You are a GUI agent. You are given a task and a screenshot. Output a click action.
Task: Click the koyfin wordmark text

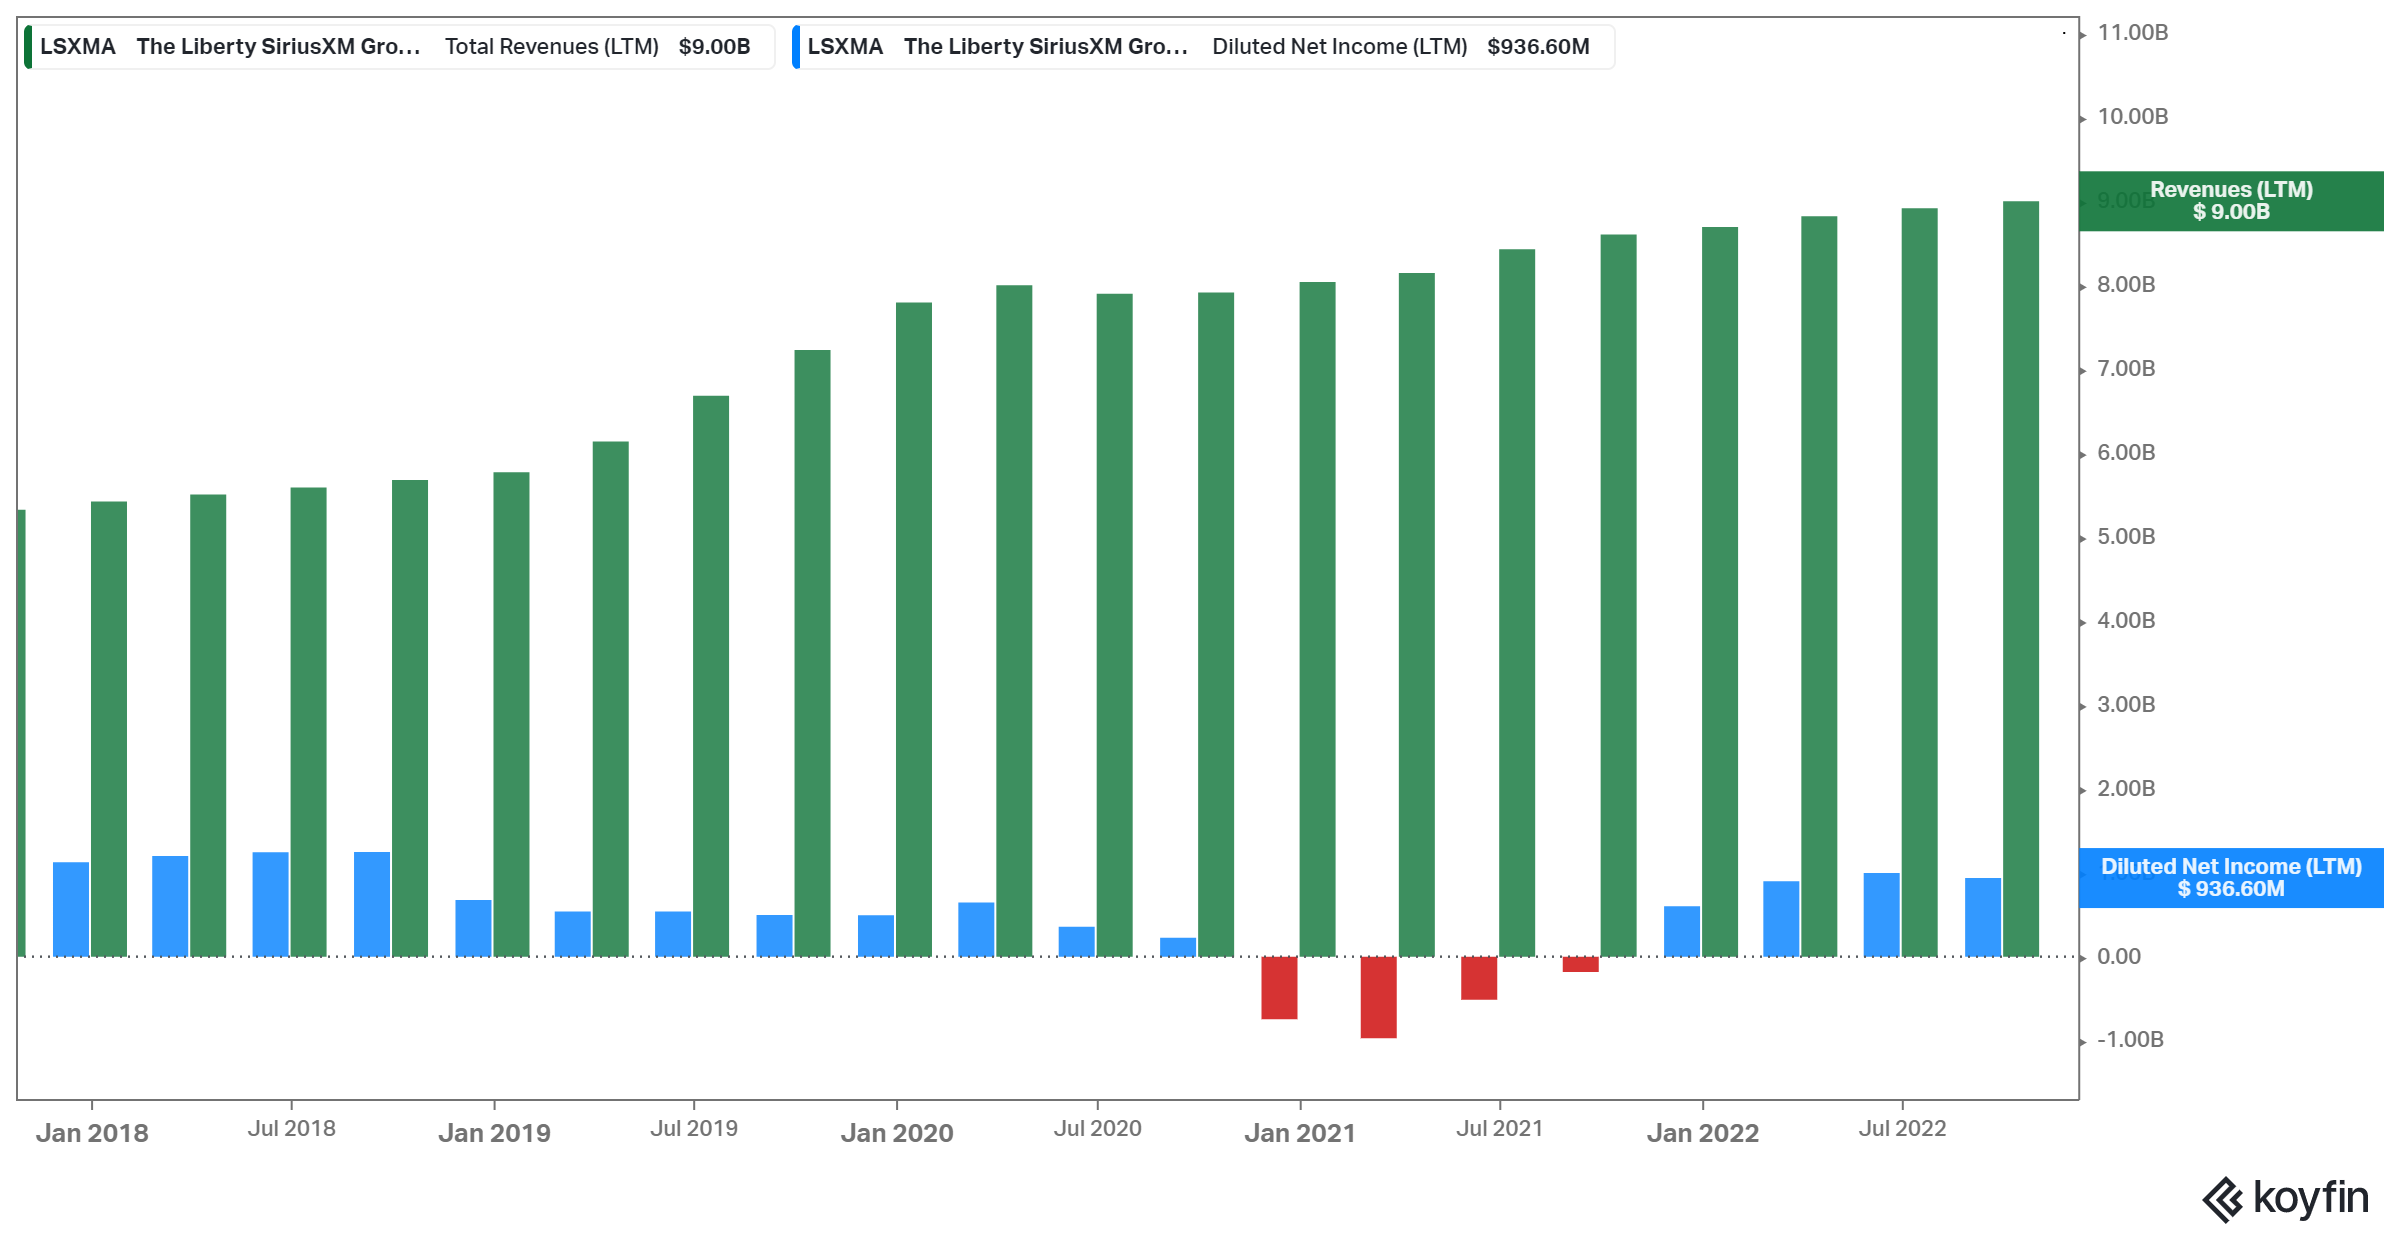2310,1198
